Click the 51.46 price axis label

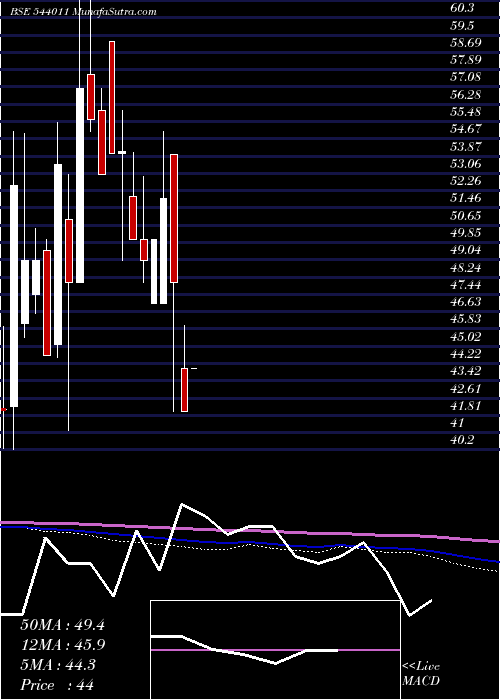tap(468, 198)
